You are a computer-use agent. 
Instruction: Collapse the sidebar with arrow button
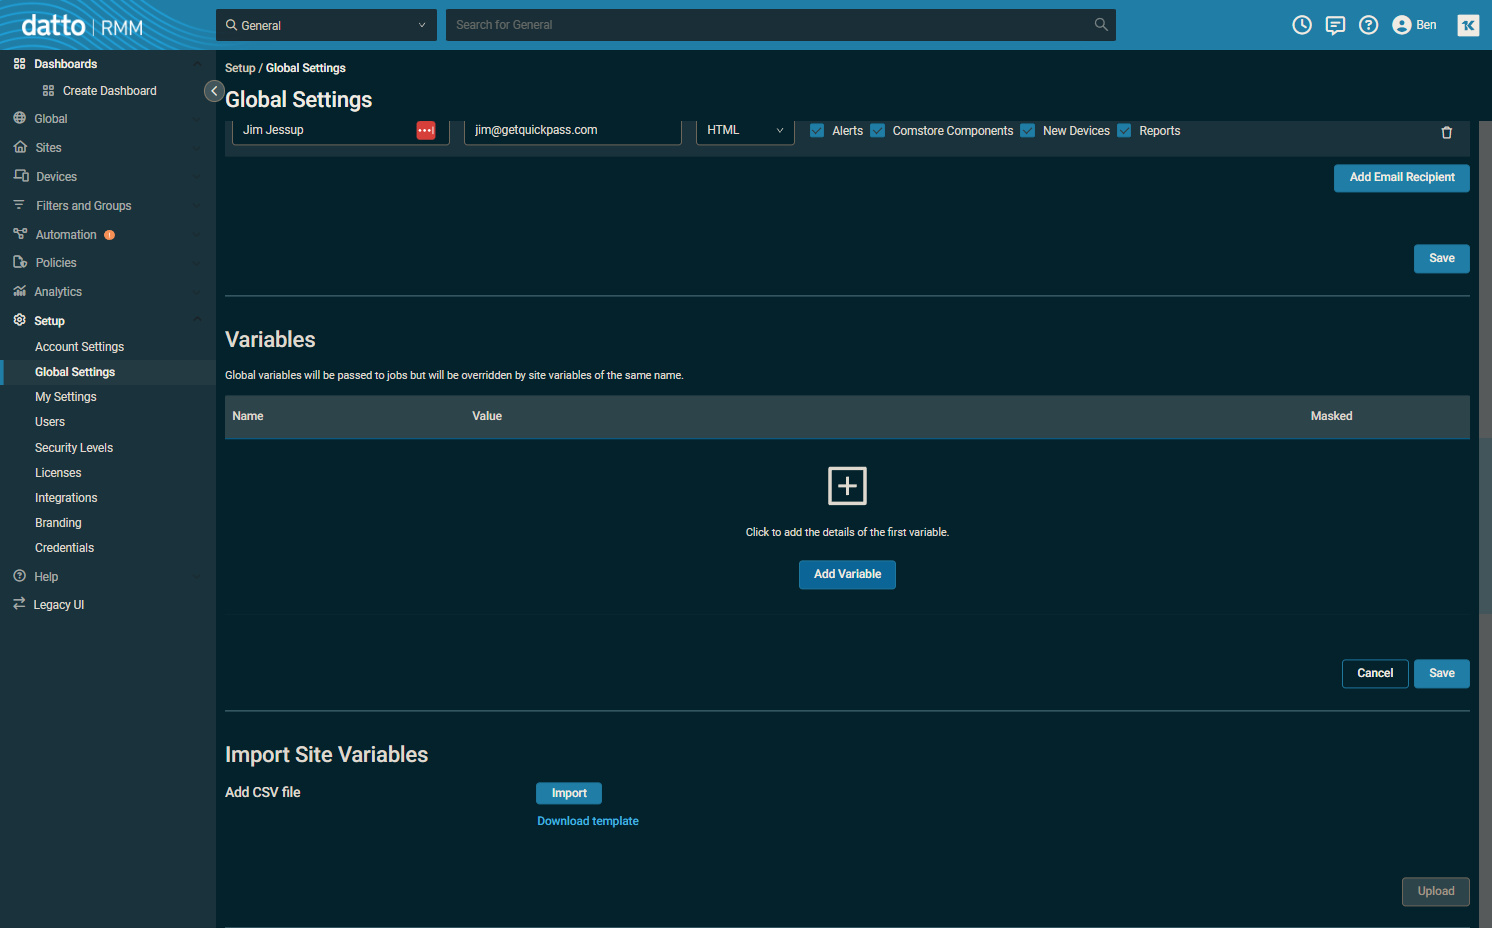point(214,91)
